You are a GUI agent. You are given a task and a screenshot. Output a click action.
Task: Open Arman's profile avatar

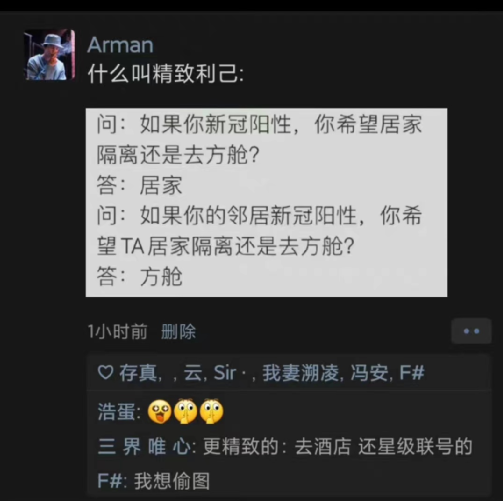(49, 55)
